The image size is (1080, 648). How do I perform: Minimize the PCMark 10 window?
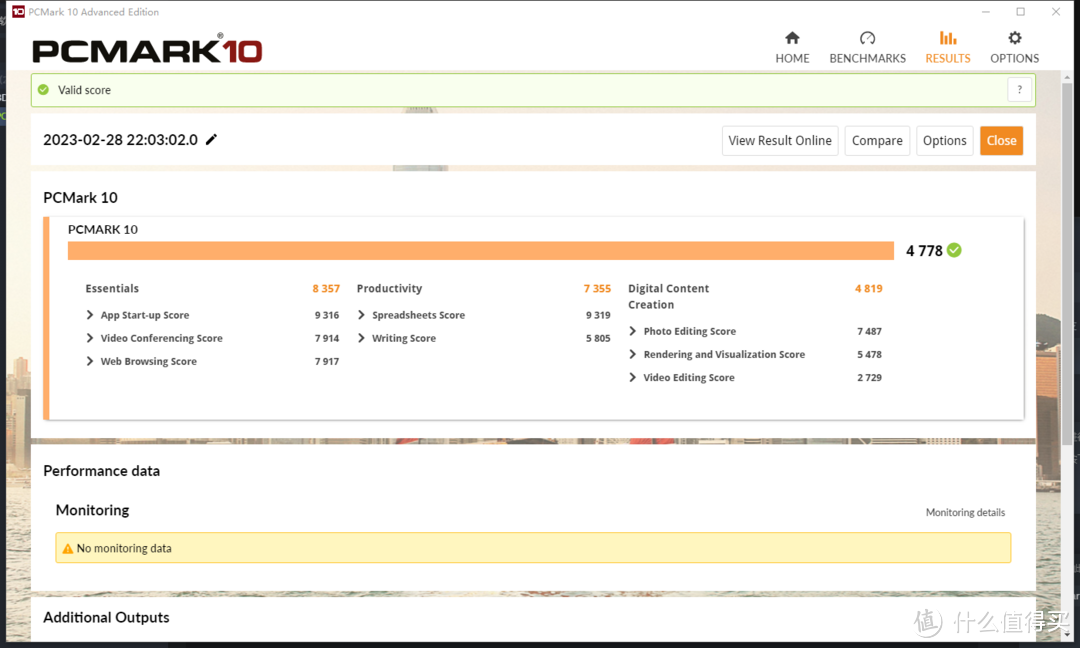tap(986, 12)
